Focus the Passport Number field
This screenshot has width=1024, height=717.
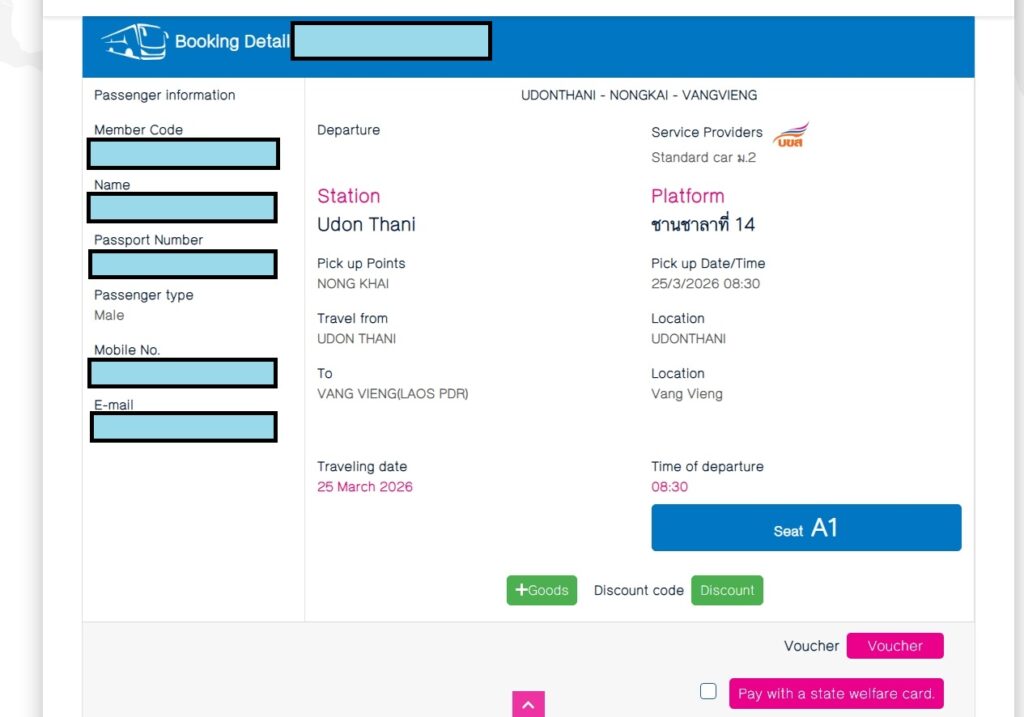[x=183, y=264]
